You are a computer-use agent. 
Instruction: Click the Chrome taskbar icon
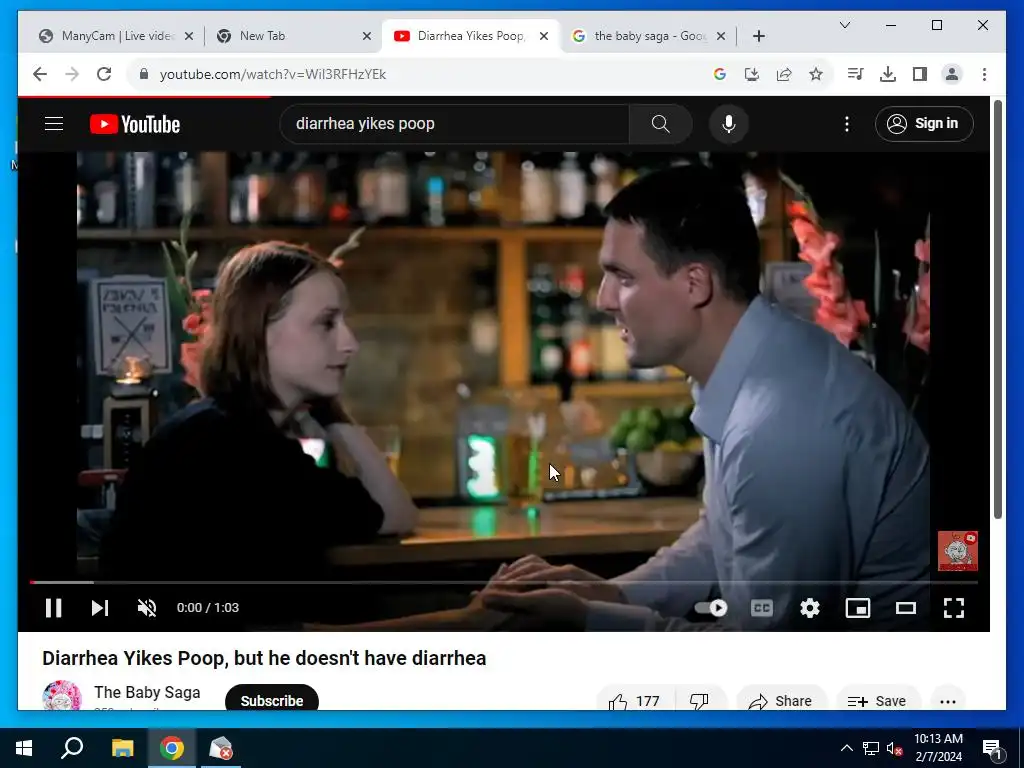point(172,748)
